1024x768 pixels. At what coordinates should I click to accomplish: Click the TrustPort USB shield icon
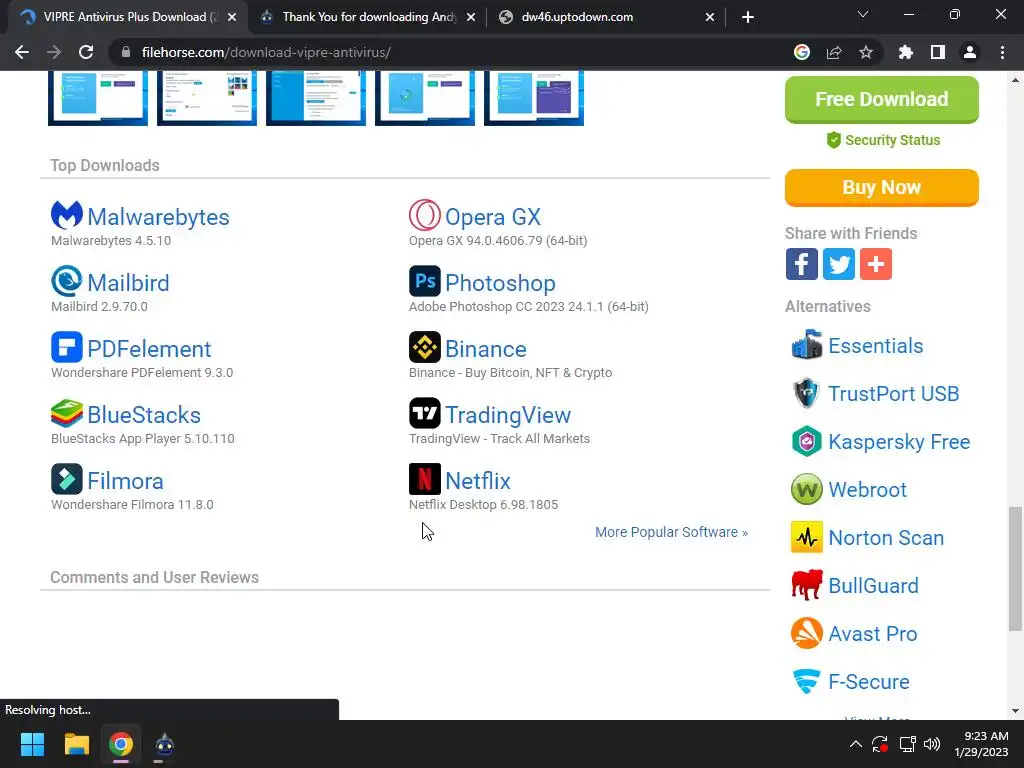coord(807,393)
